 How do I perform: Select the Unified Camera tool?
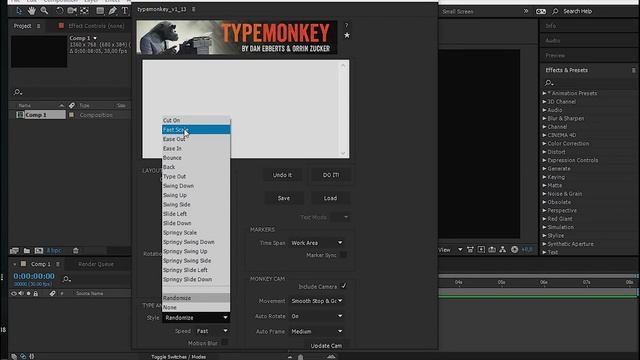coord(72,11)
